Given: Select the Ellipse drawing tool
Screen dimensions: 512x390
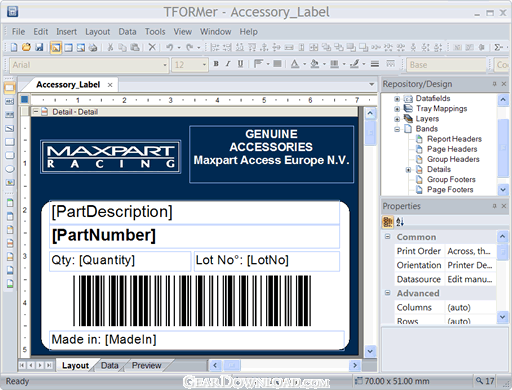Looking at the screenshot, I should 9,169.
